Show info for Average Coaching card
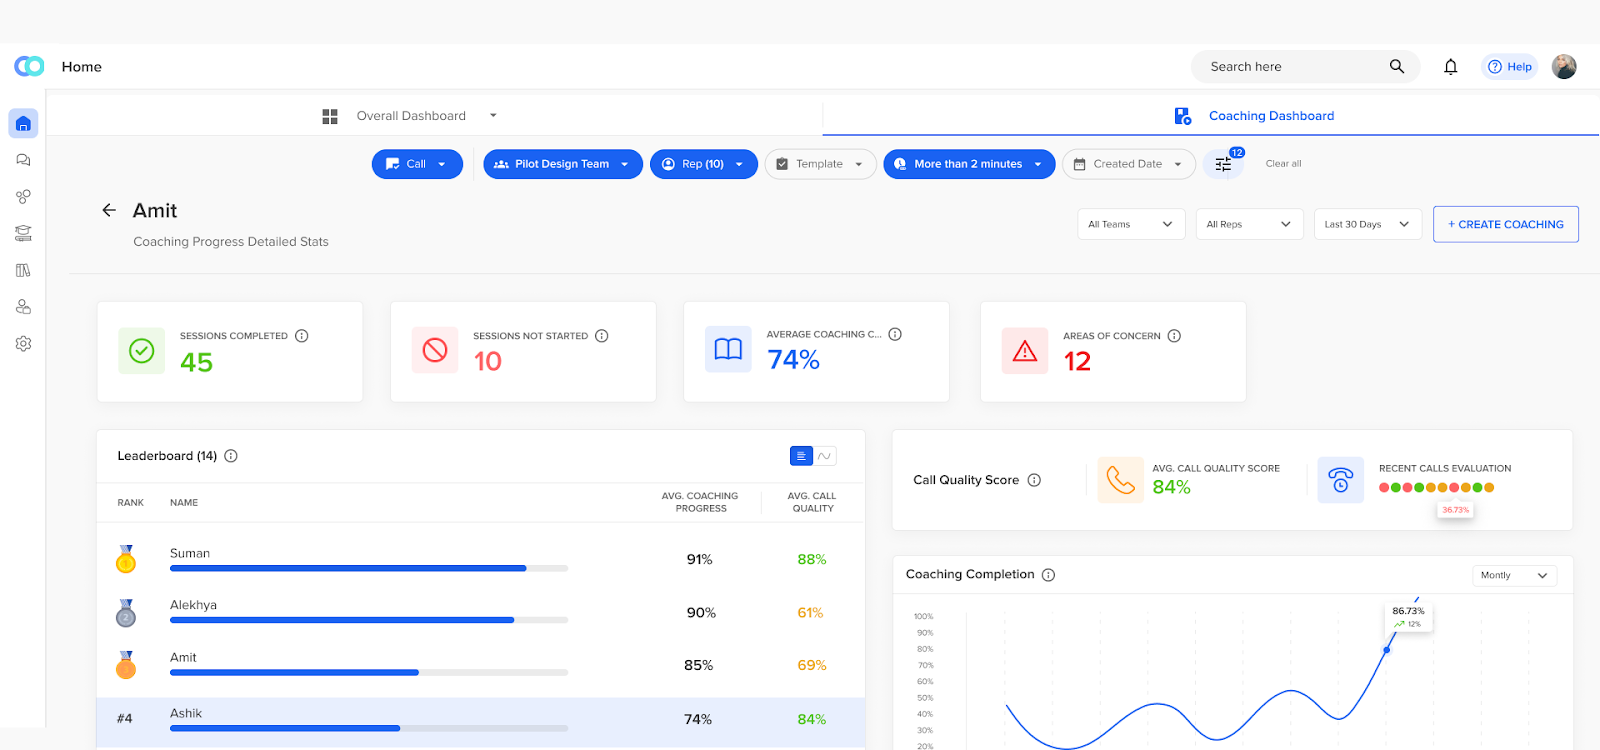This screenshot has height=750, width=1600. pos(895,334)
